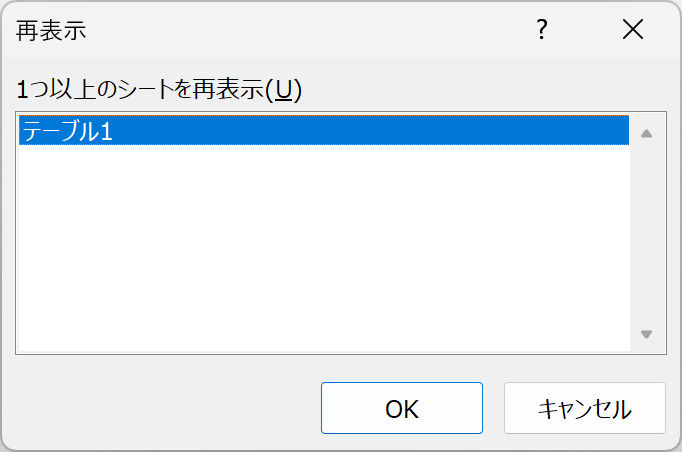
Task: Tap the upward triangle of the scrollbar
Action: (x=646, y=134)
